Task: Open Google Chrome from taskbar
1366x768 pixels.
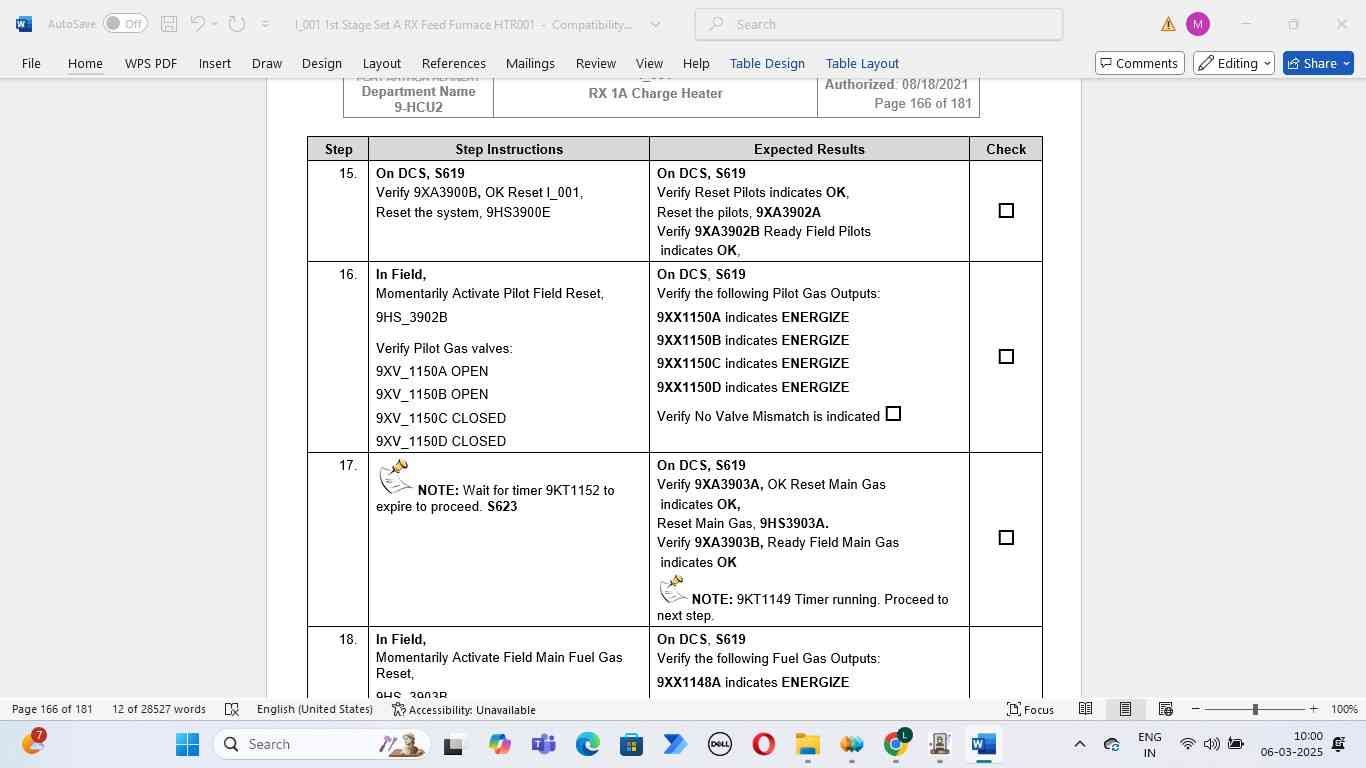Action: [x=896, y=744]
